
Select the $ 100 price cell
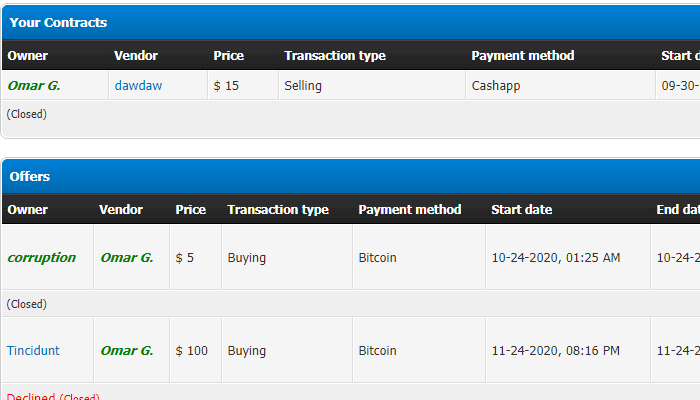[192, 351]
